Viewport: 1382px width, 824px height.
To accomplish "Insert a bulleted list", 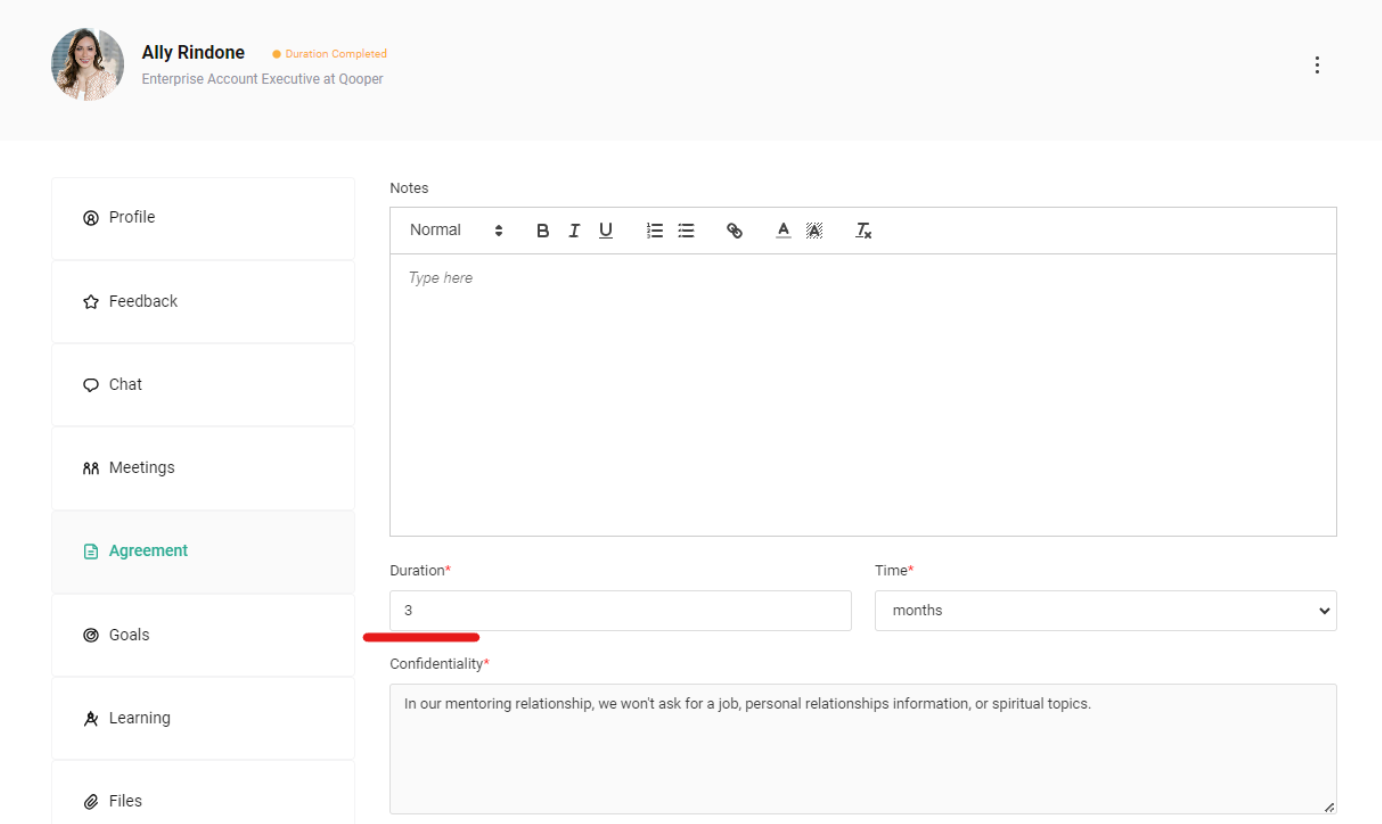I will point(686,231).
